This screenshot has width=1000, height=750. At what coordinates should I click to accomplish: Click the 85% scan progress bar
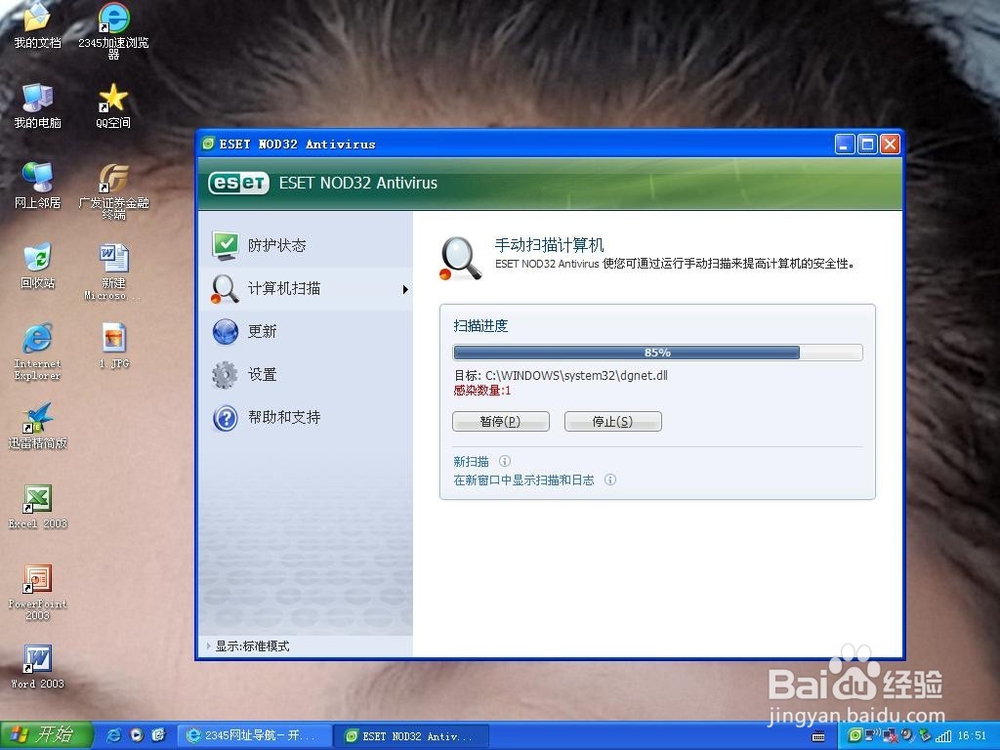coord(656,352)
